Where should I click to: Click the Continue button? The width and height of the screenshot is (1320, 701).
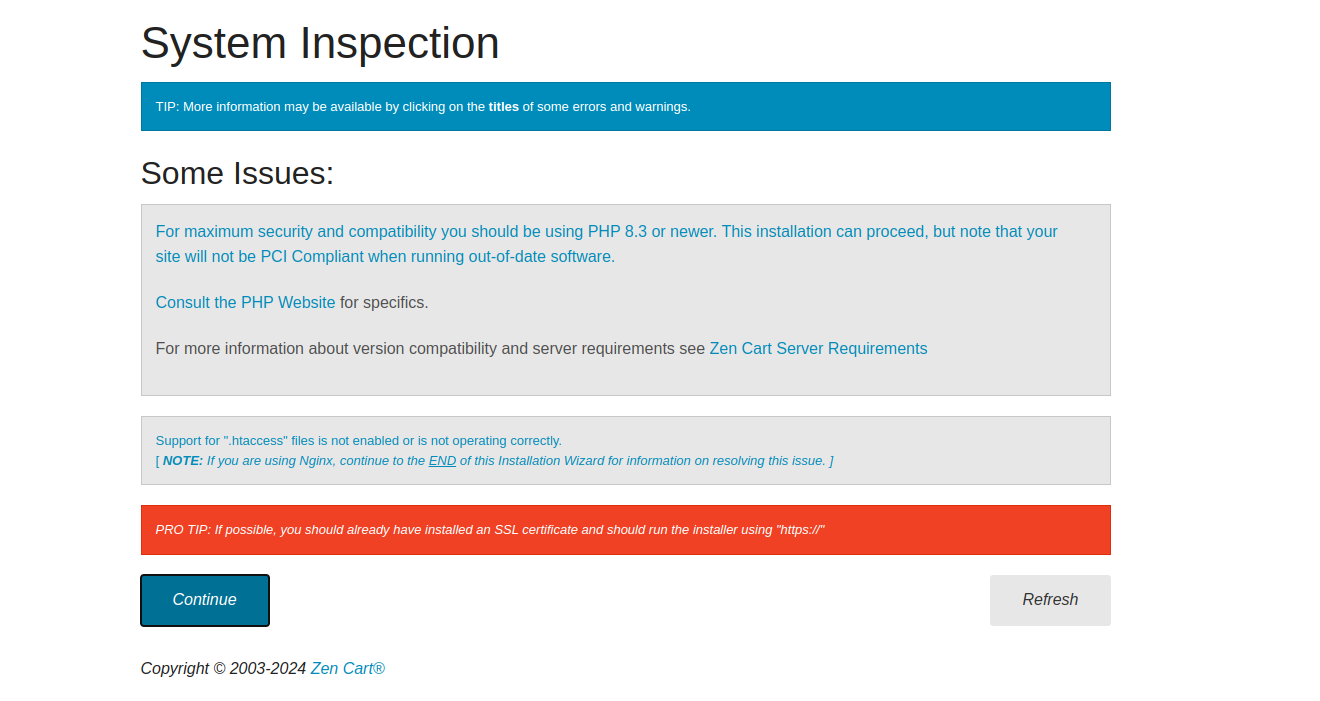click(204, 600)
